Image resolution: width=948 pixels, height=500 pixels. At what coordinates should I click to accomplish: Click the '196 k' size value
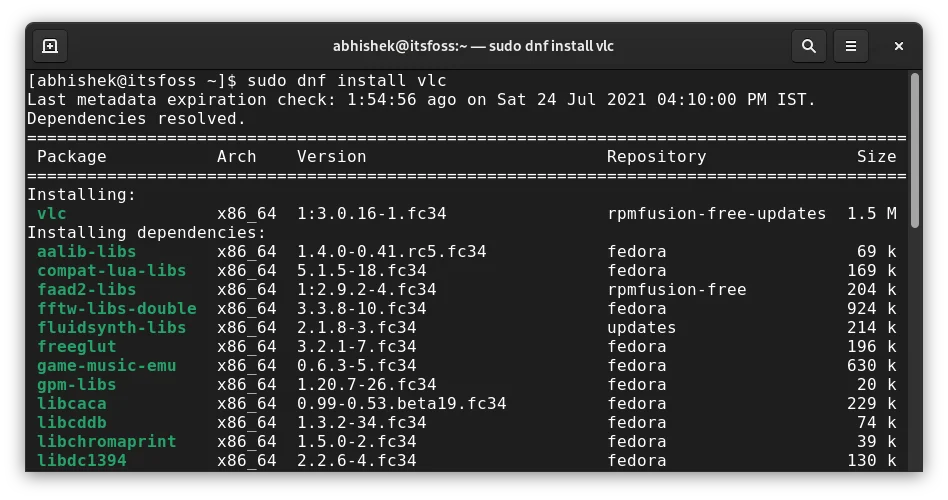(x=871, y=346)
